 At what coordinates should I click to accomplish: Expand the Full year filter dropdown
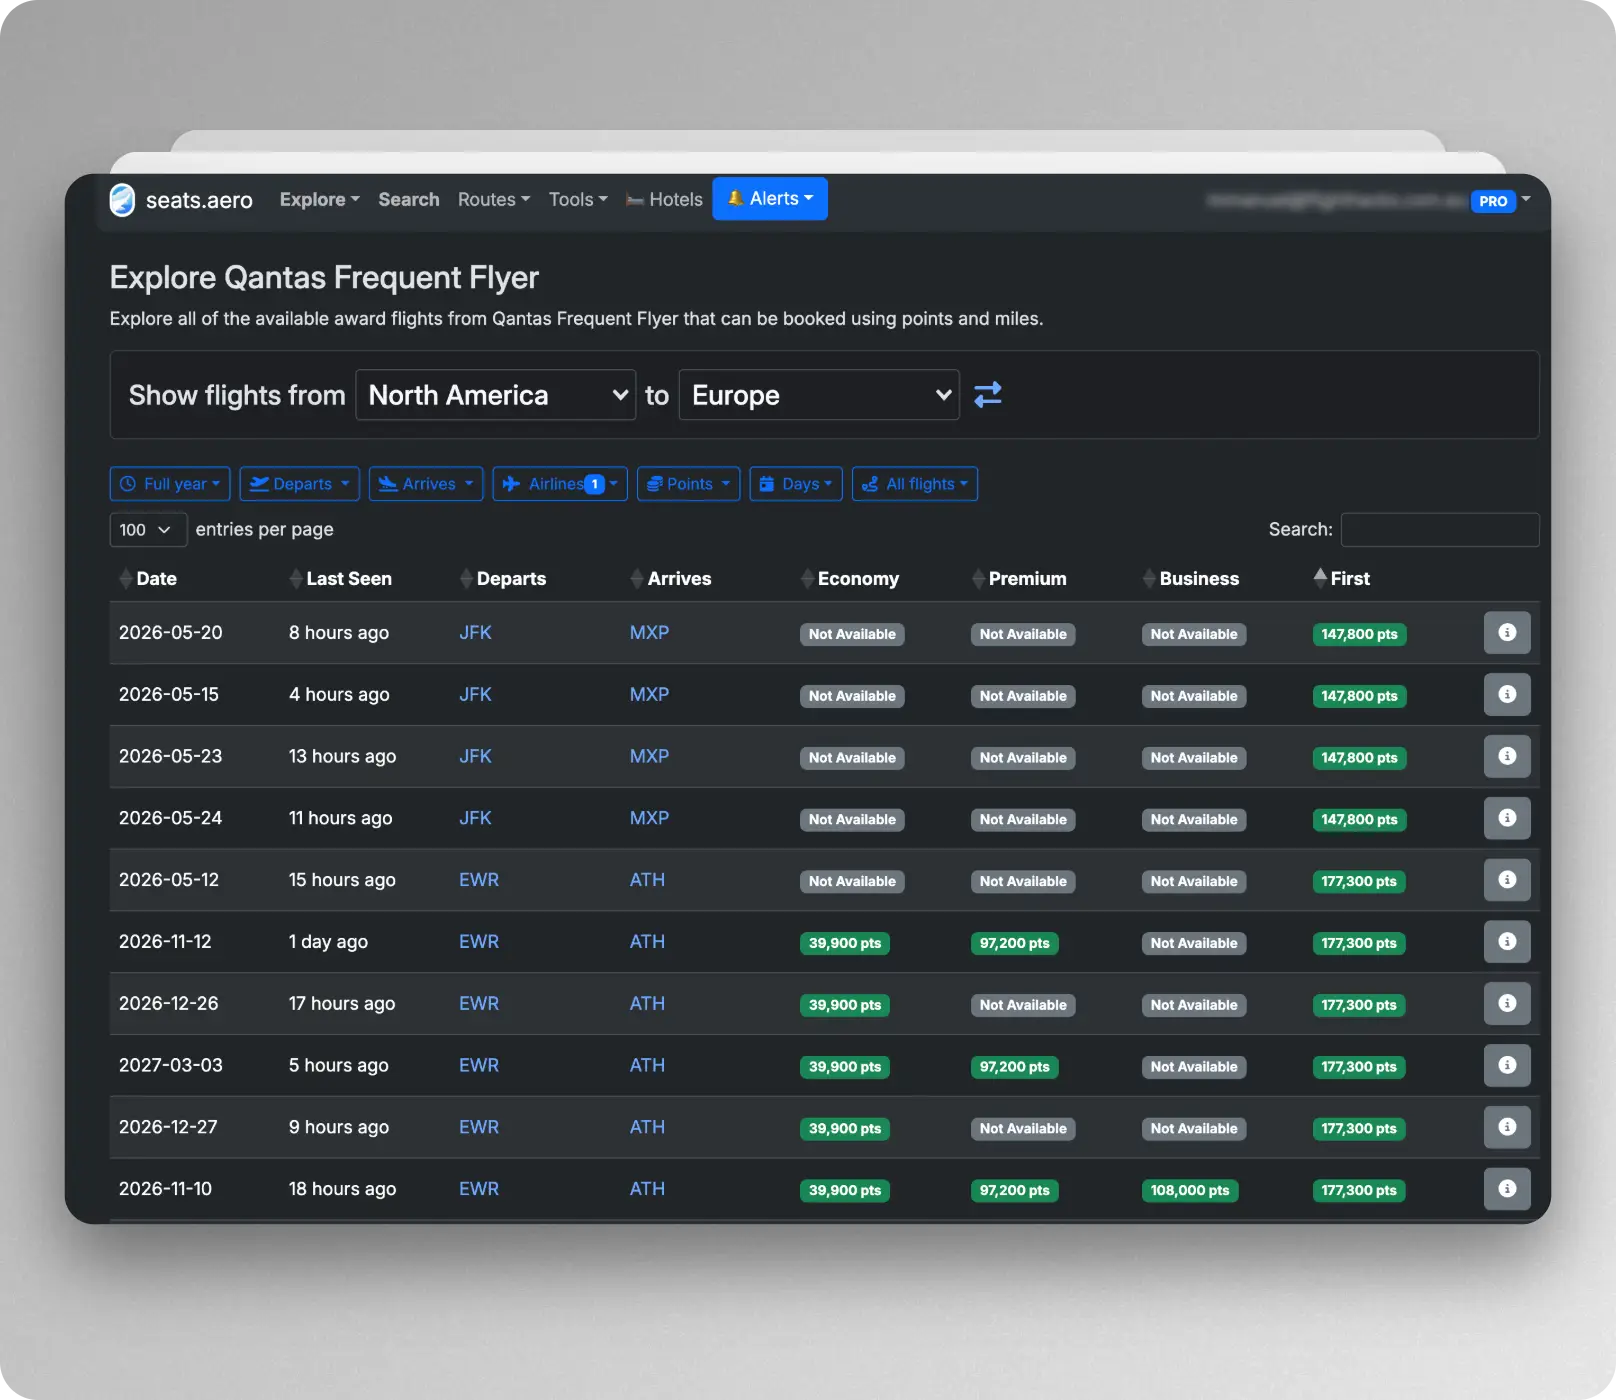pyautogui.click(x=170, y=484)
